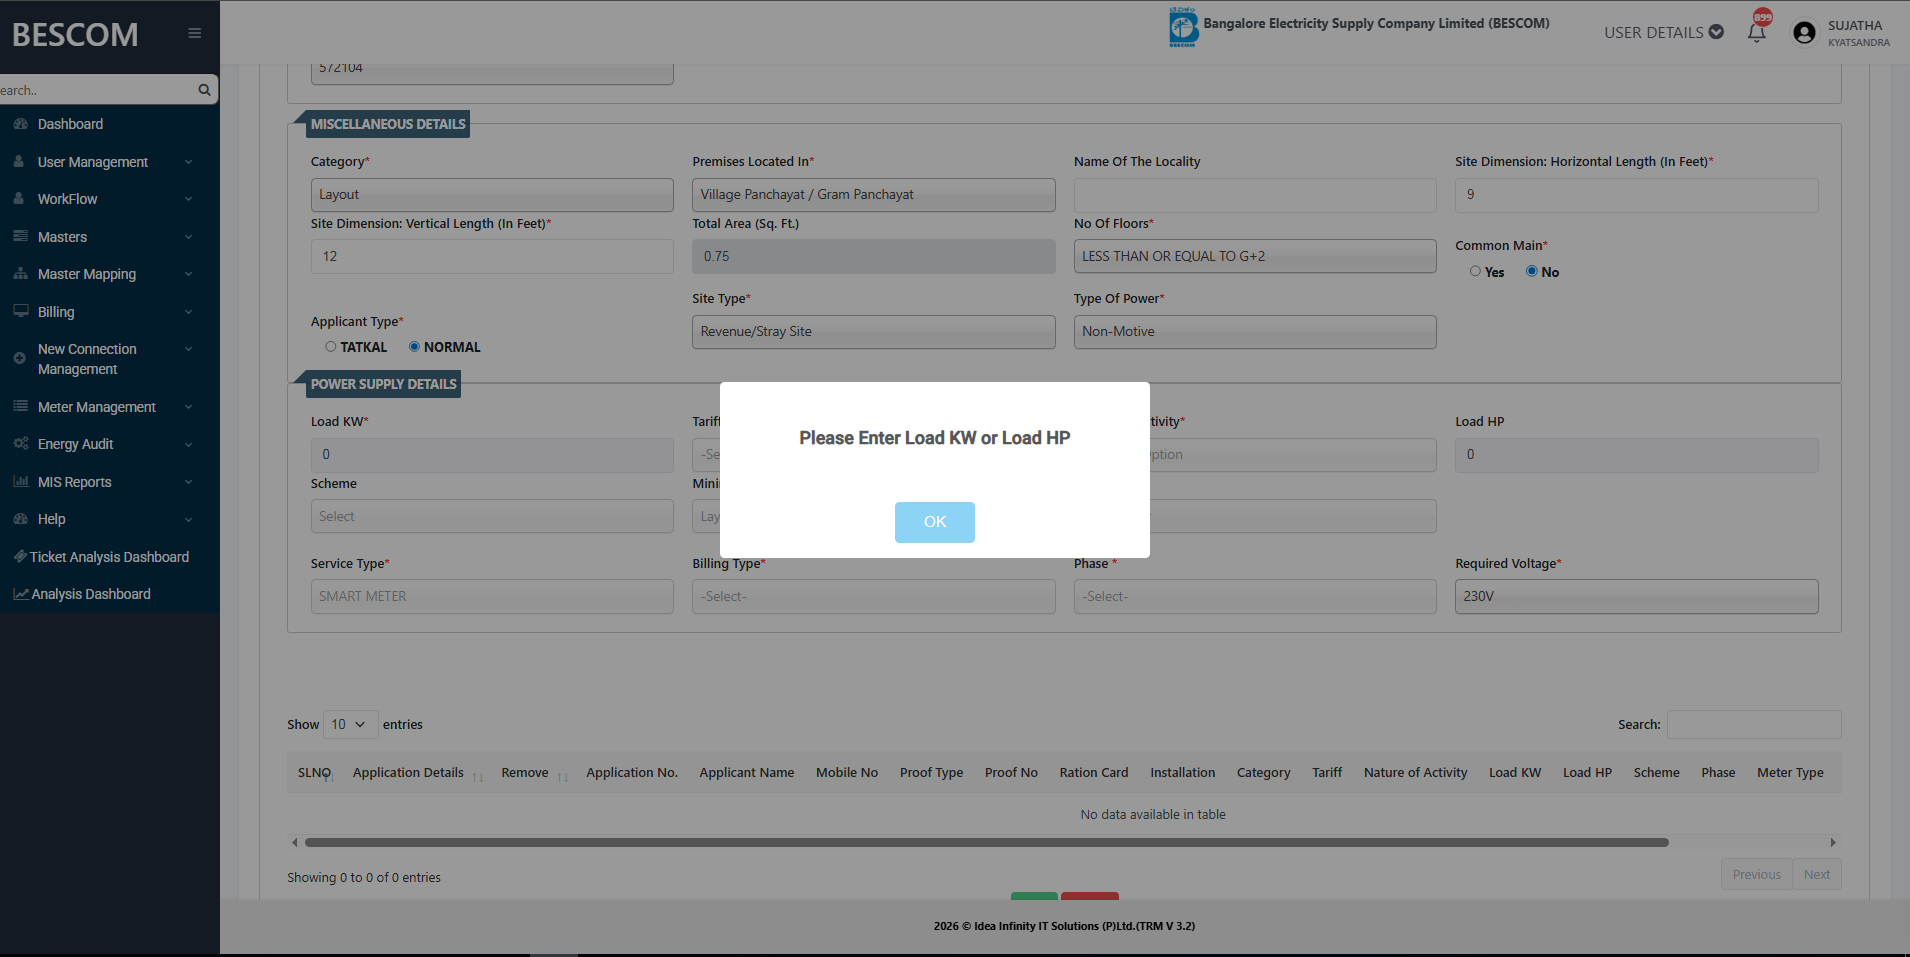Screen dimensions: 1910x957
Task: Click the New Connection Management plus icon
Action: click(x=19, y=358)
